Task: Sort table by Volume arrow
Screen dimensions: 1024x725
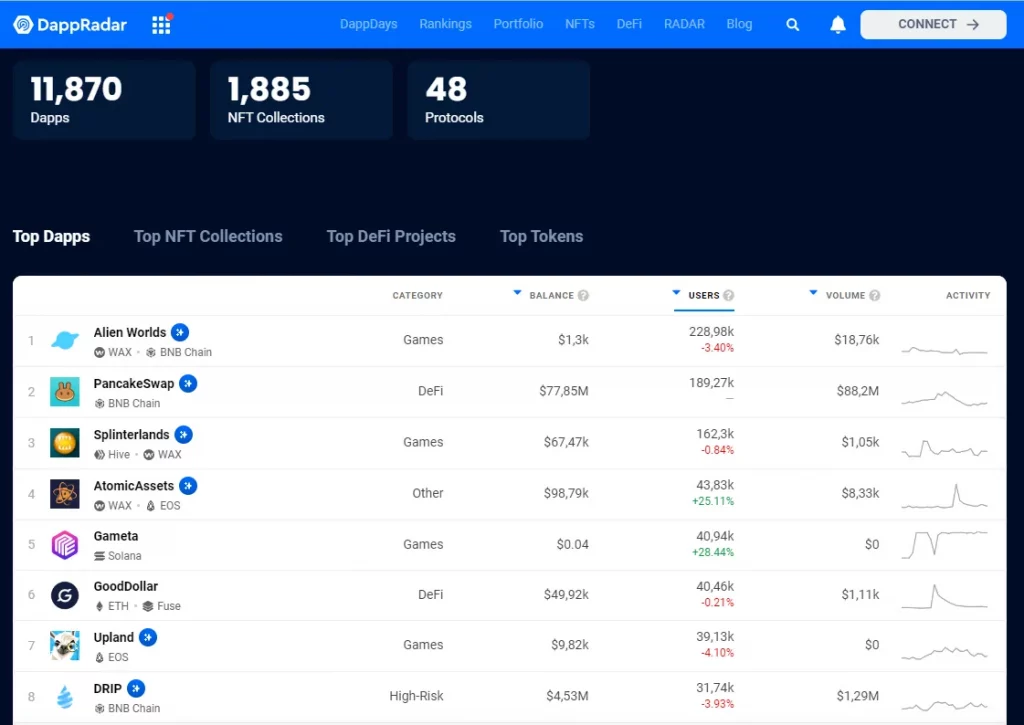Action: coord(813,293)
